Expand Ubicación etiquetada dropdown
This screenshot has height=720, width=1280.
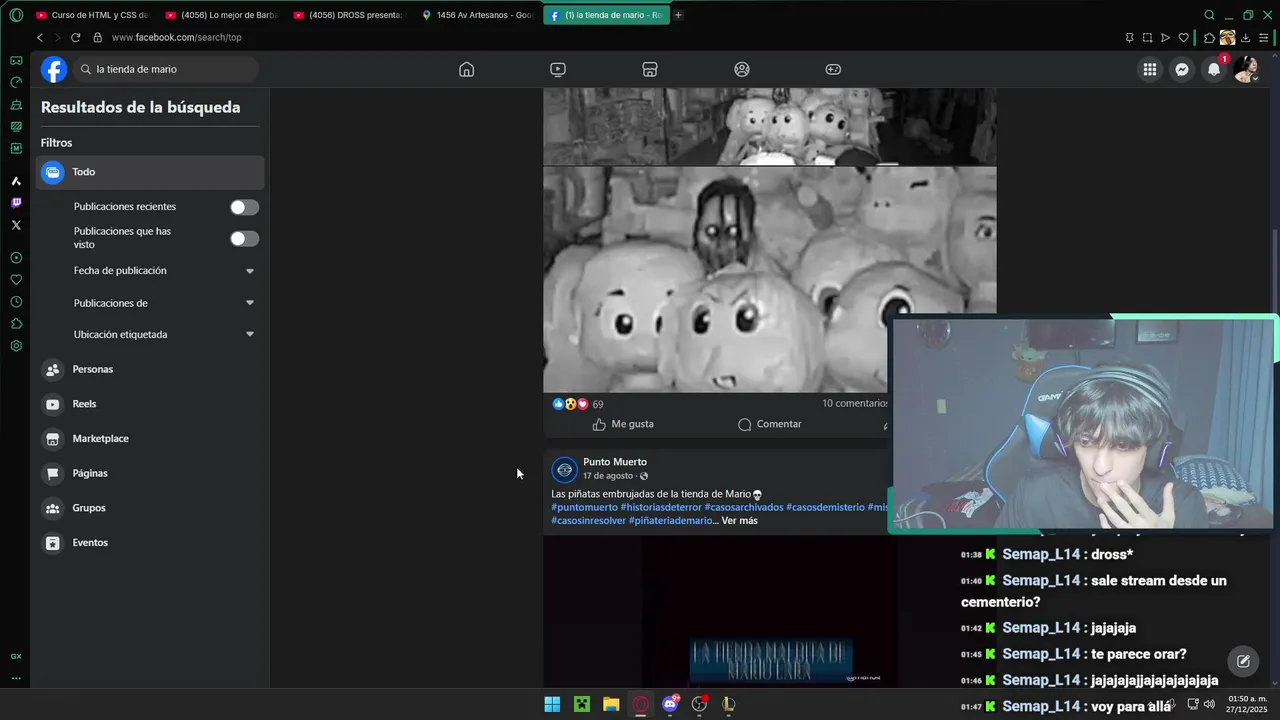click(x=250, y=334)
